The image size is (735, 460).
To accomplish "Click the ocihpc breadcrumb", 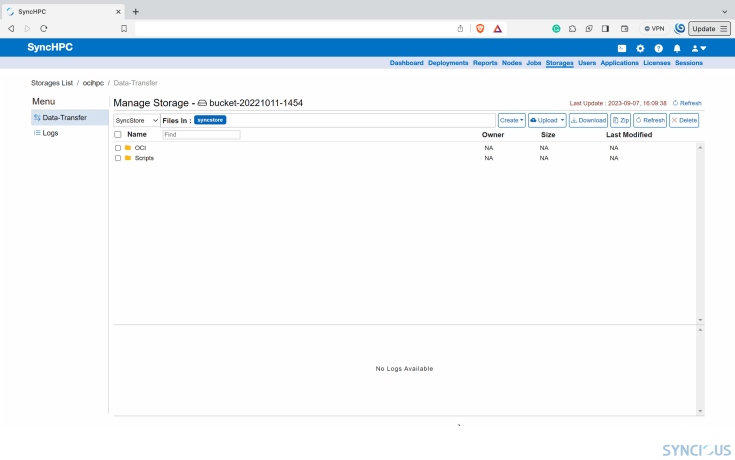I will click(x=93, y=83).
